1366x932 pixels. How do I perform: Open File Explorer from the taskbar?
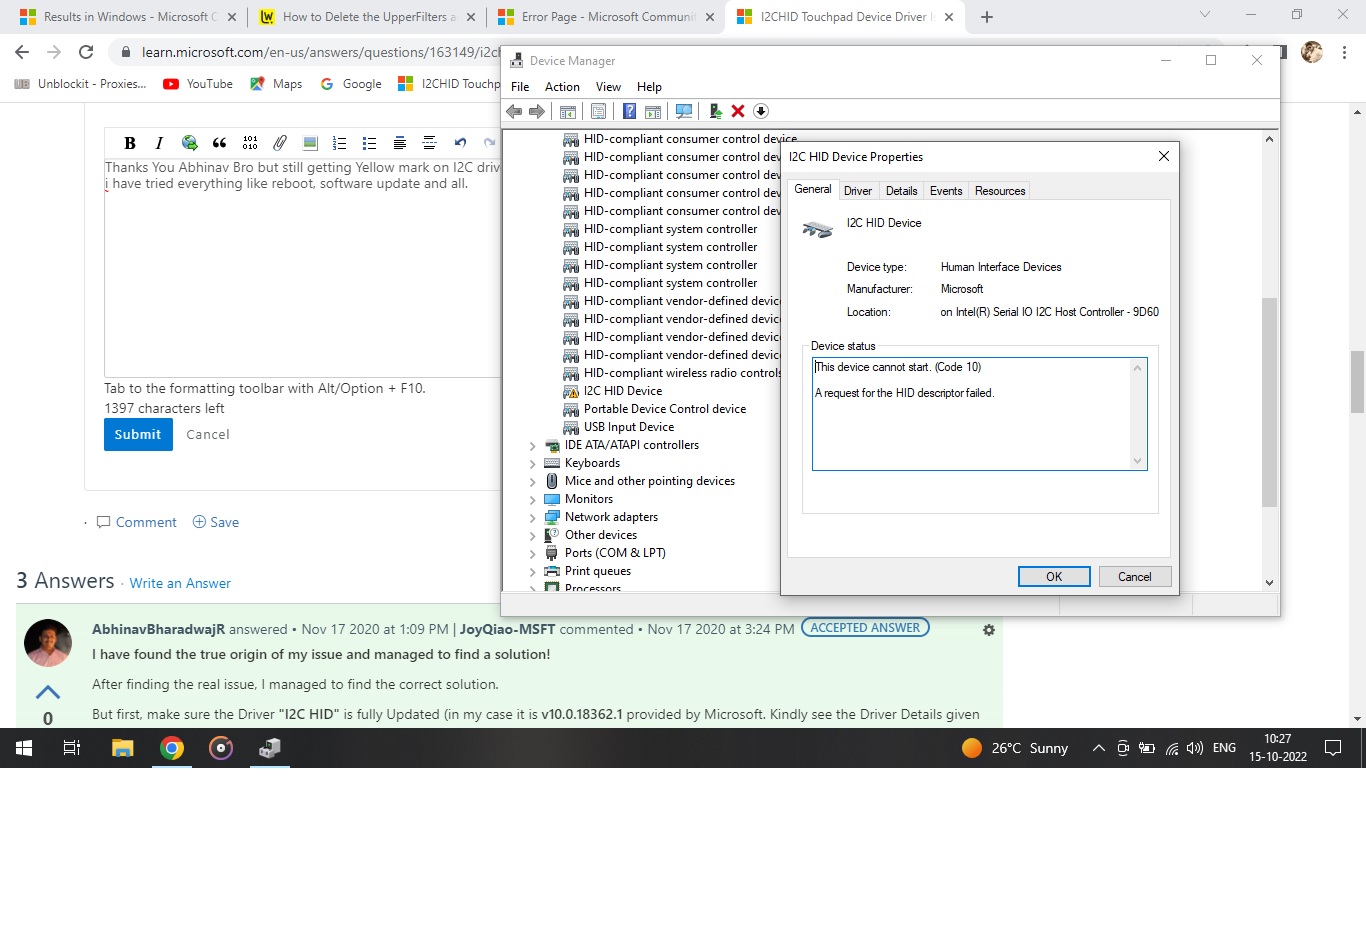click(x=123, y=748)
